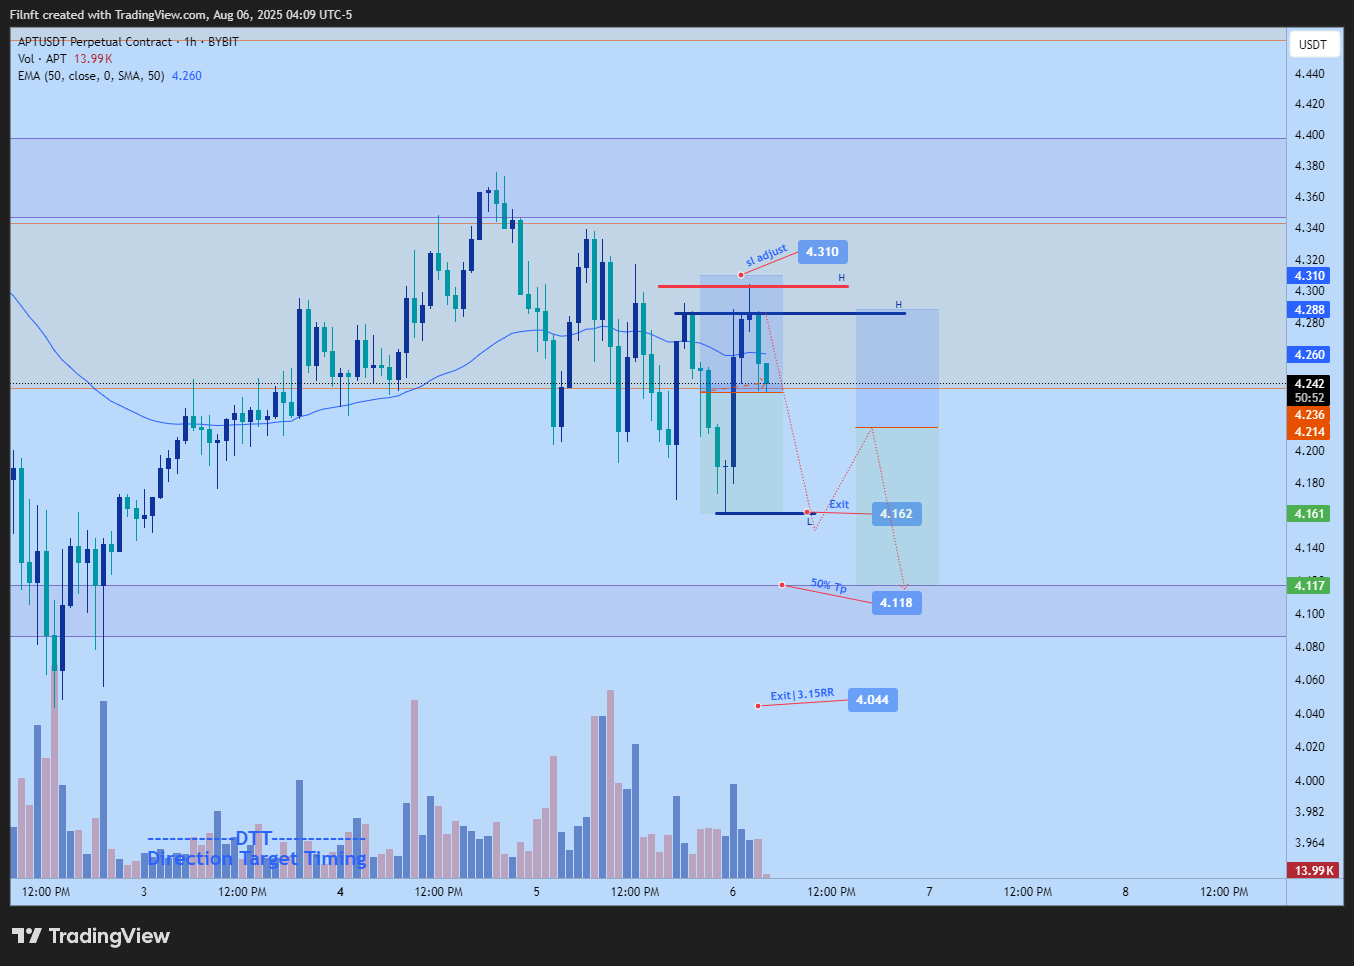Select the blue low line marked L

click(766, 513)
